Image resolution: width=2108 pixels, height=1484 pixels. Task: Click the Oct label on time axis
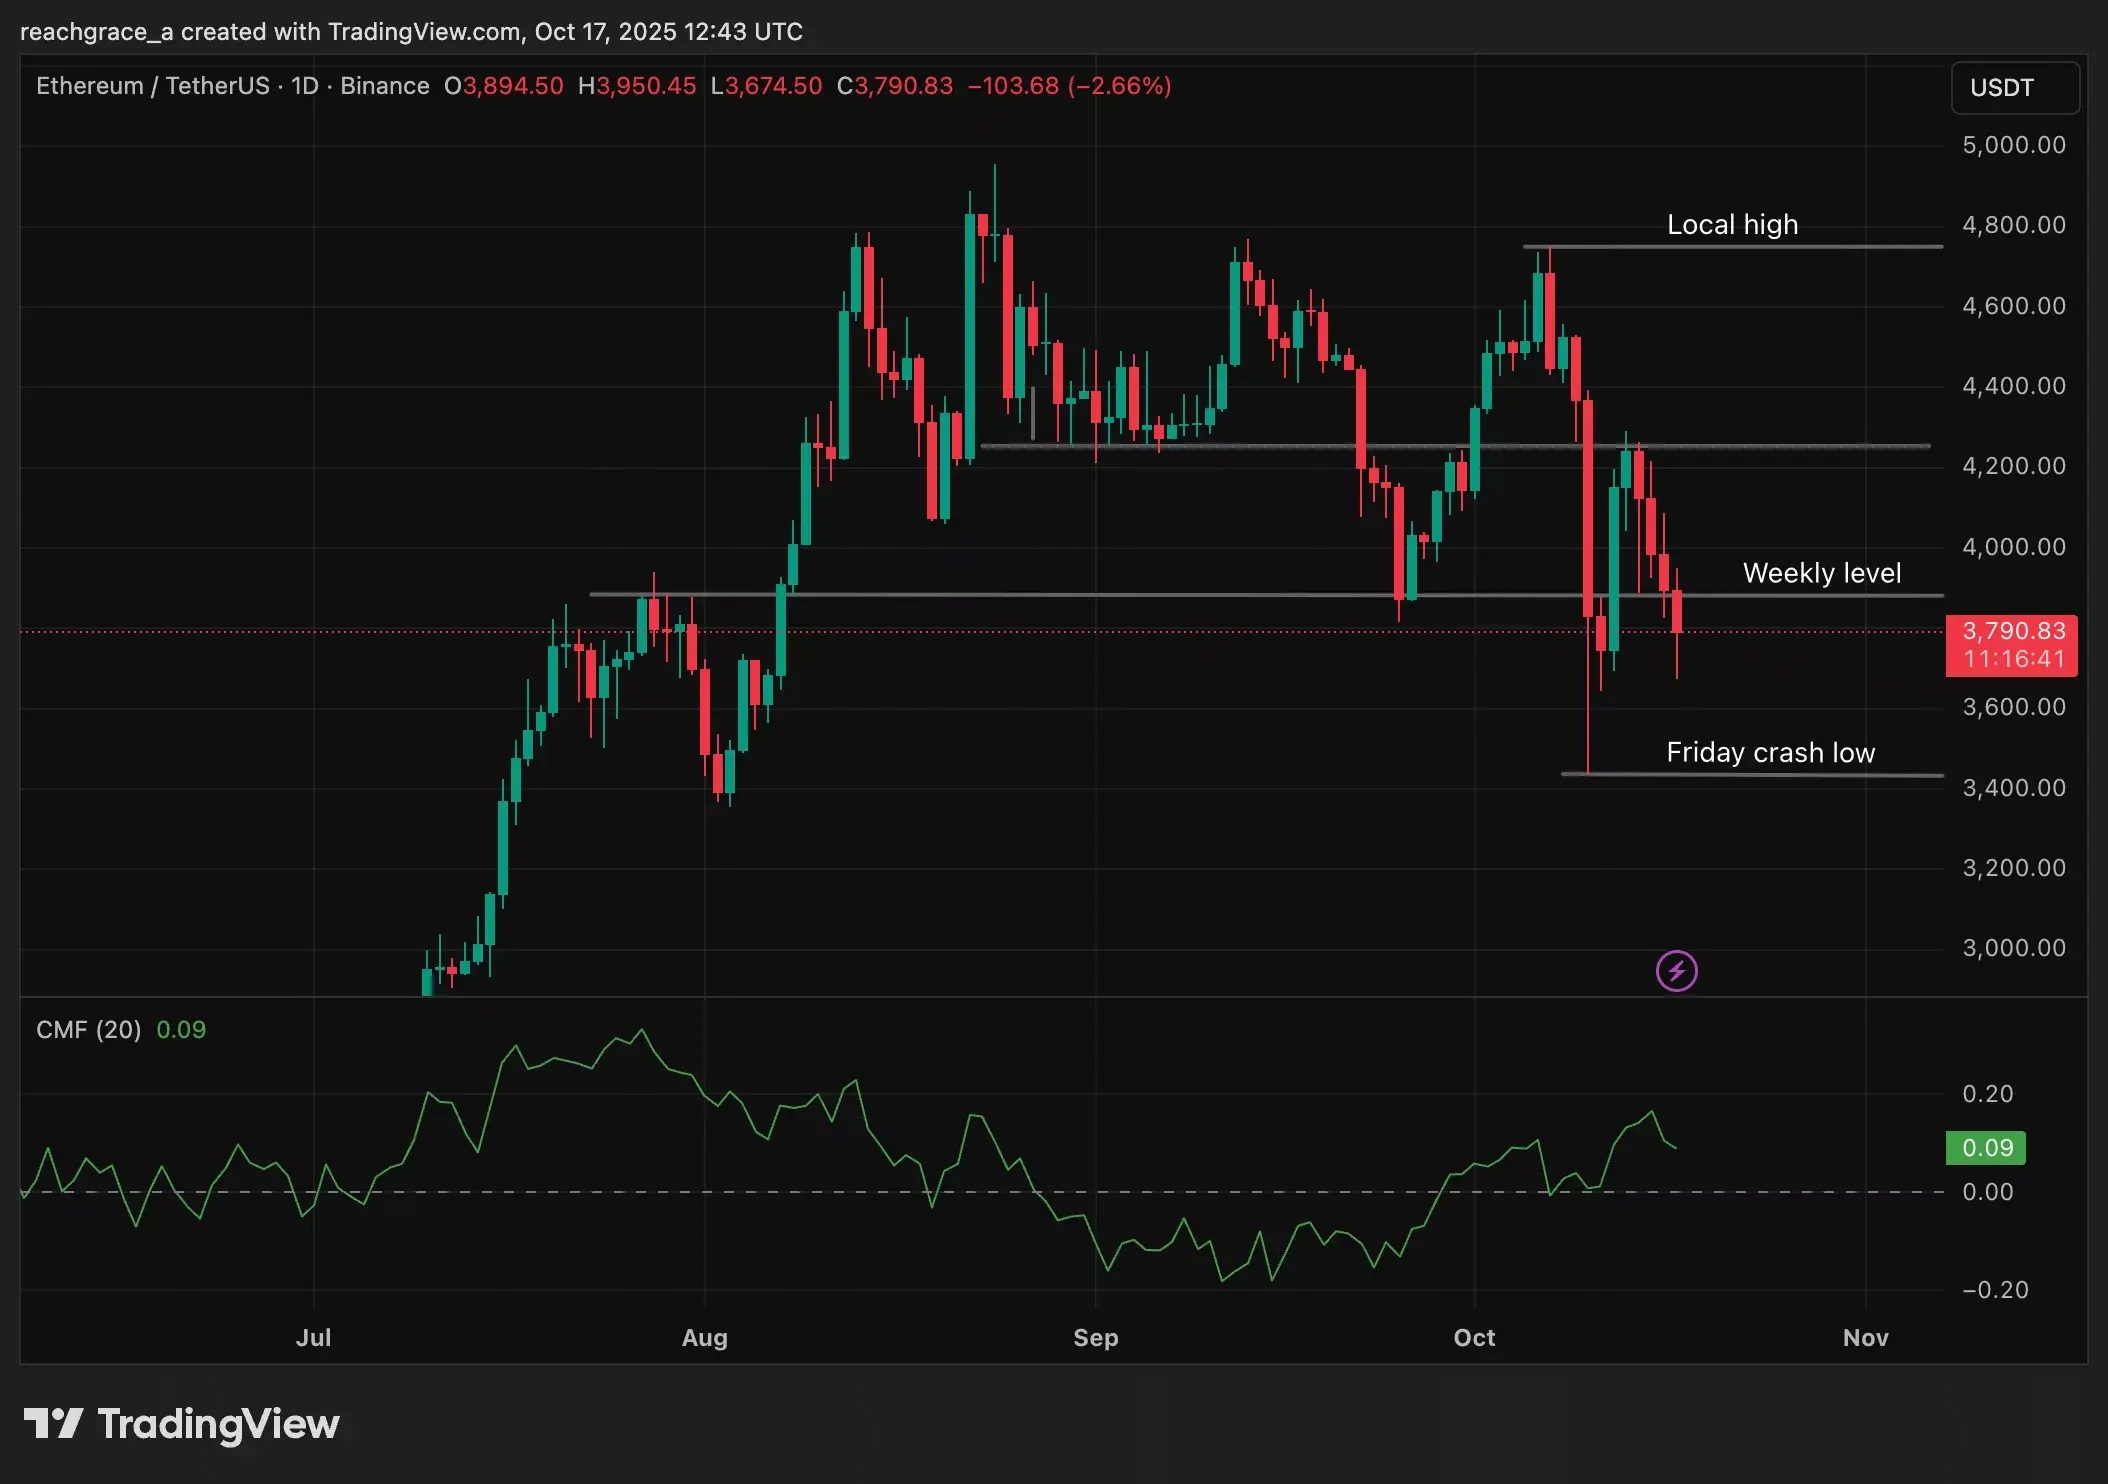(x=1474, y=1338)
